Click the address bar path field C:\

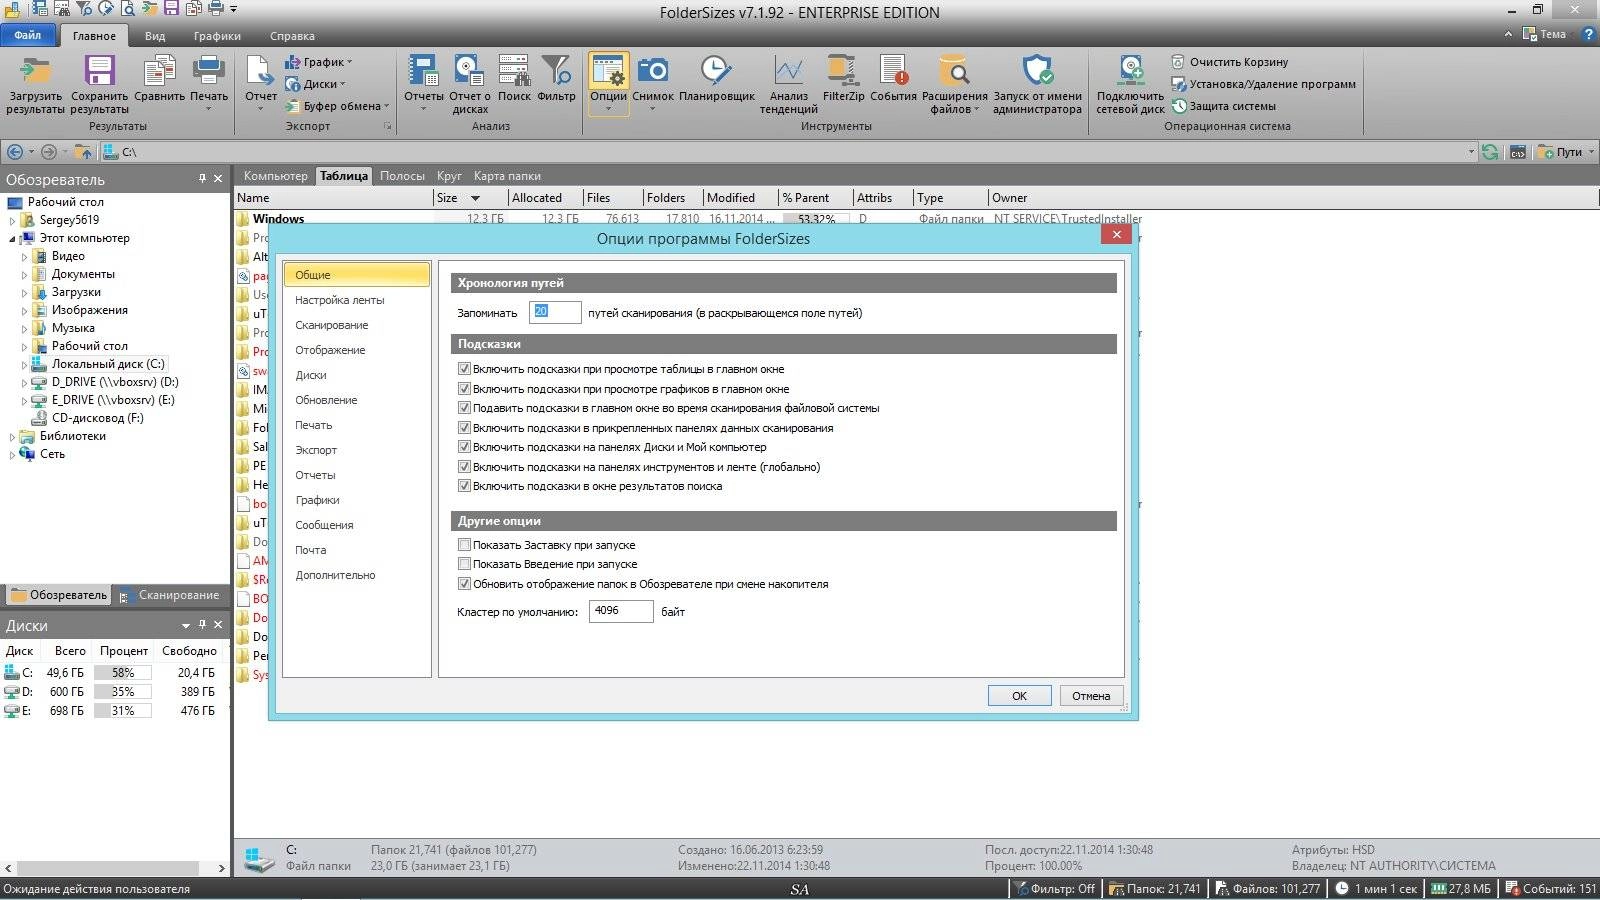[790, 152]
